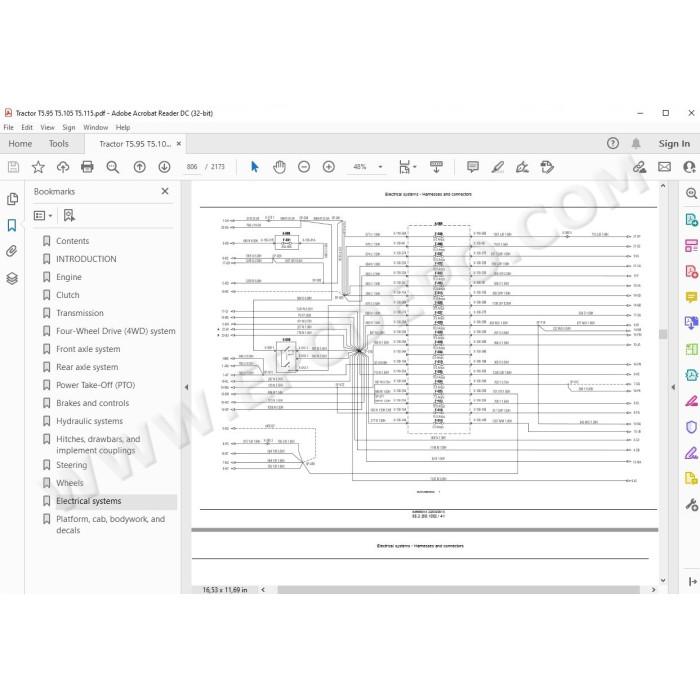The image size is (700, 700).
Task: Open the Sign menu
Action: point(69,127)
